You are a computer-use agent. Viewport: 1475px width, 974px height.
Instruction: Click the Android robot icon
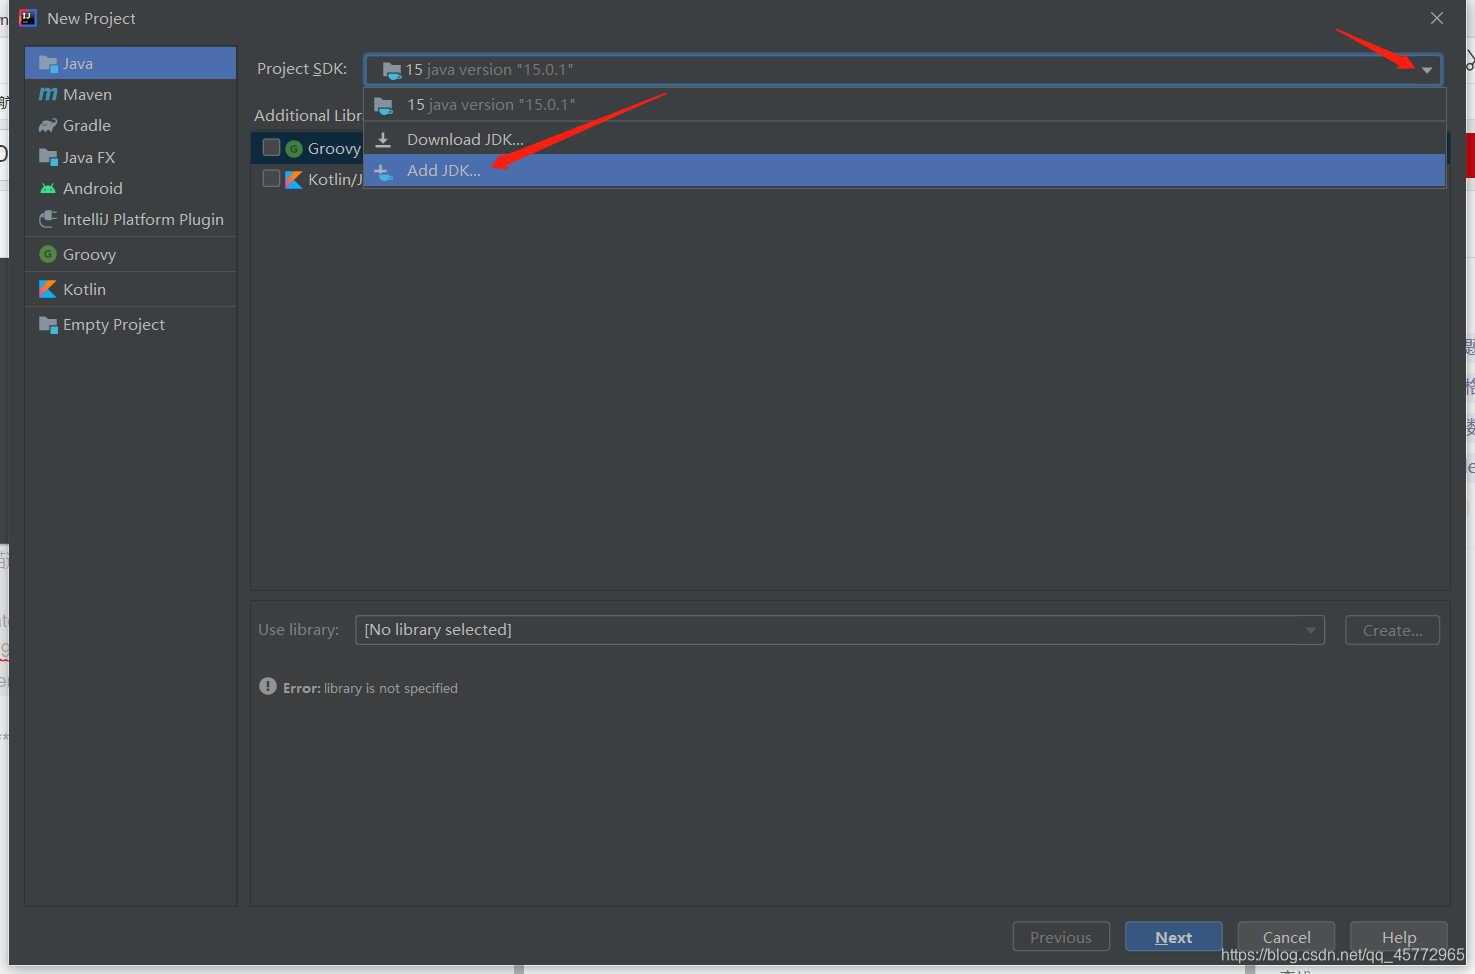coord(47,188)
